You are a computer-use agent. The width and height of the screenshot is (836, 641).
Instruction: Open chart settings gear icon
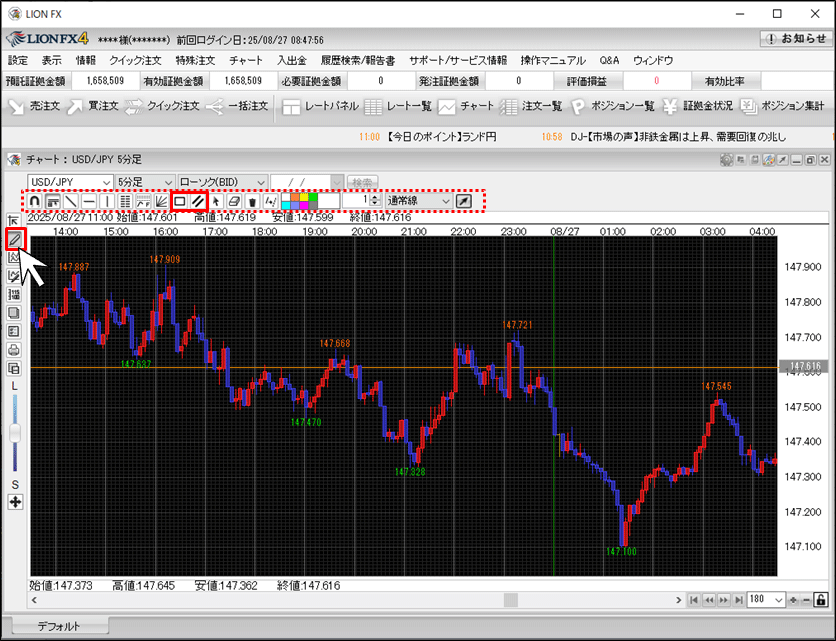tap(726, 159)
